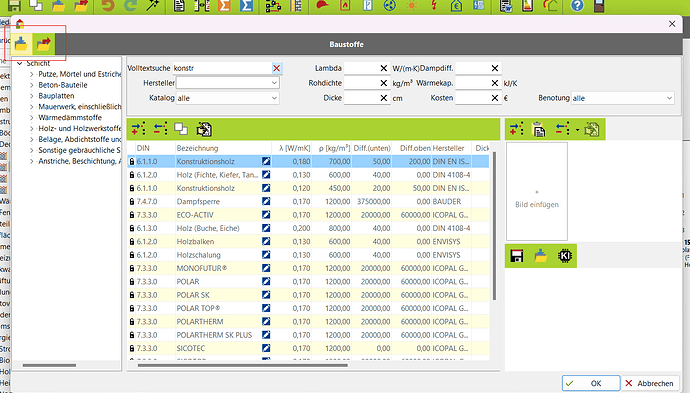Sort by the Hersteller column header
This screenshot has width=690, height=393.
451,148
